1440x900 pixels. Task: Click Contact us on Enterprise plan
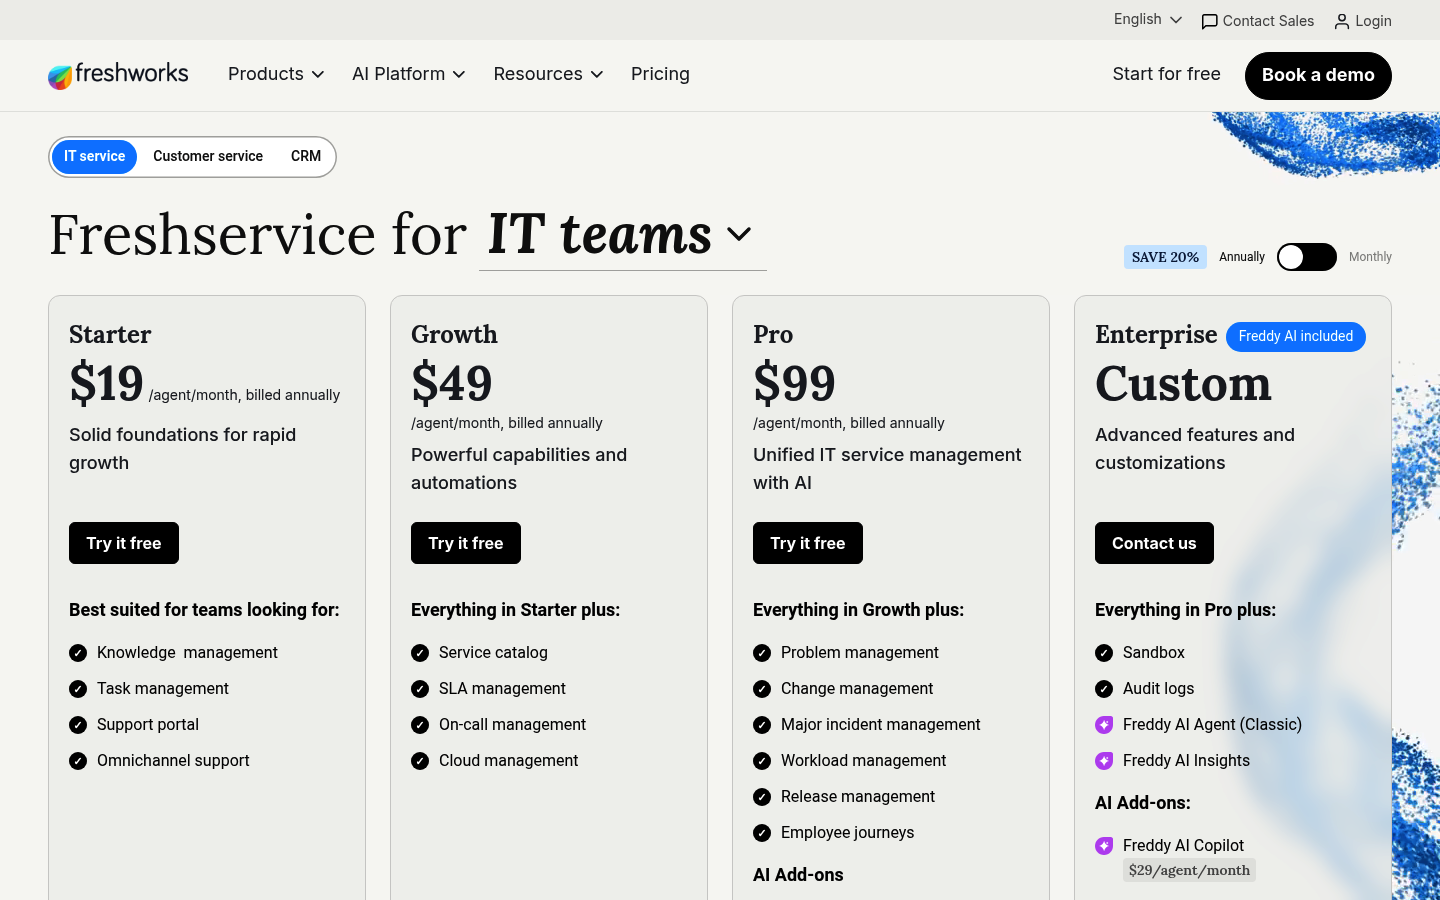tap(1154, 543)
